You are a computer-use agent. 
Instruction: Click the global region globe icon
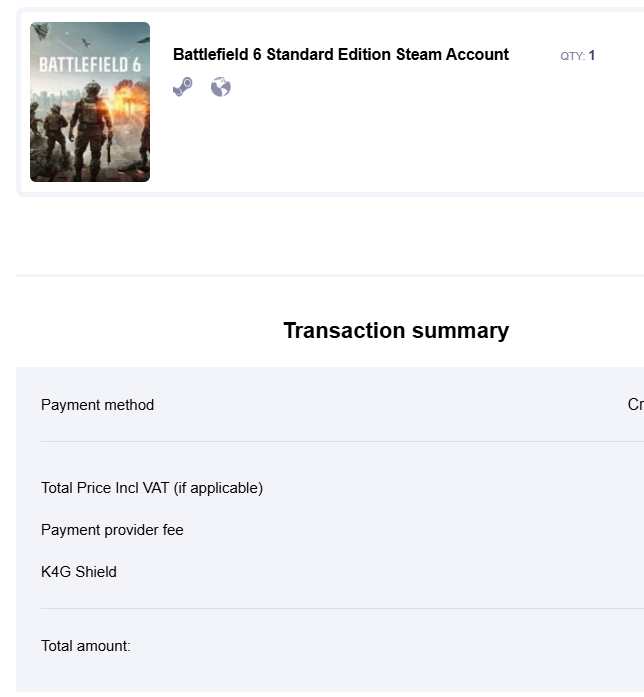pos(221,87)
